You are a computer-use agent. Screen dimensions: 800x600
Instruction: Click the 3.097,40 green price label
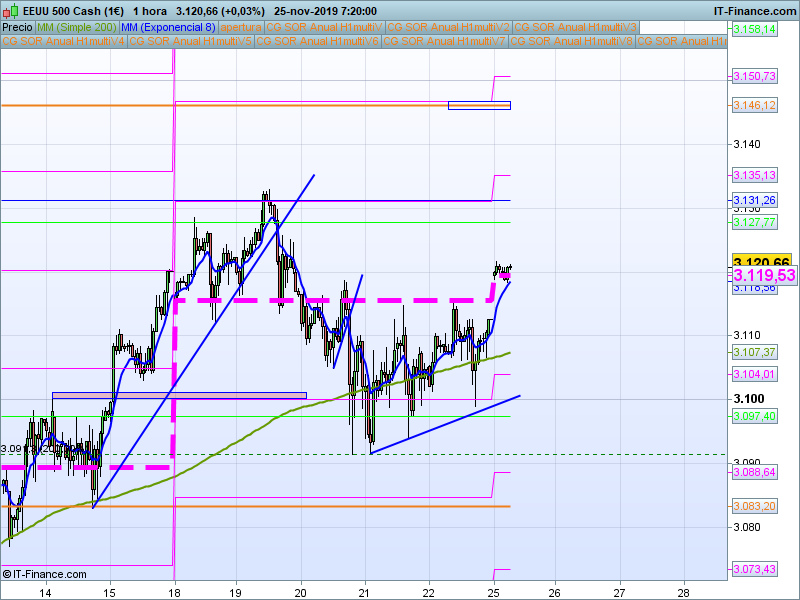[x=754, y=416]
